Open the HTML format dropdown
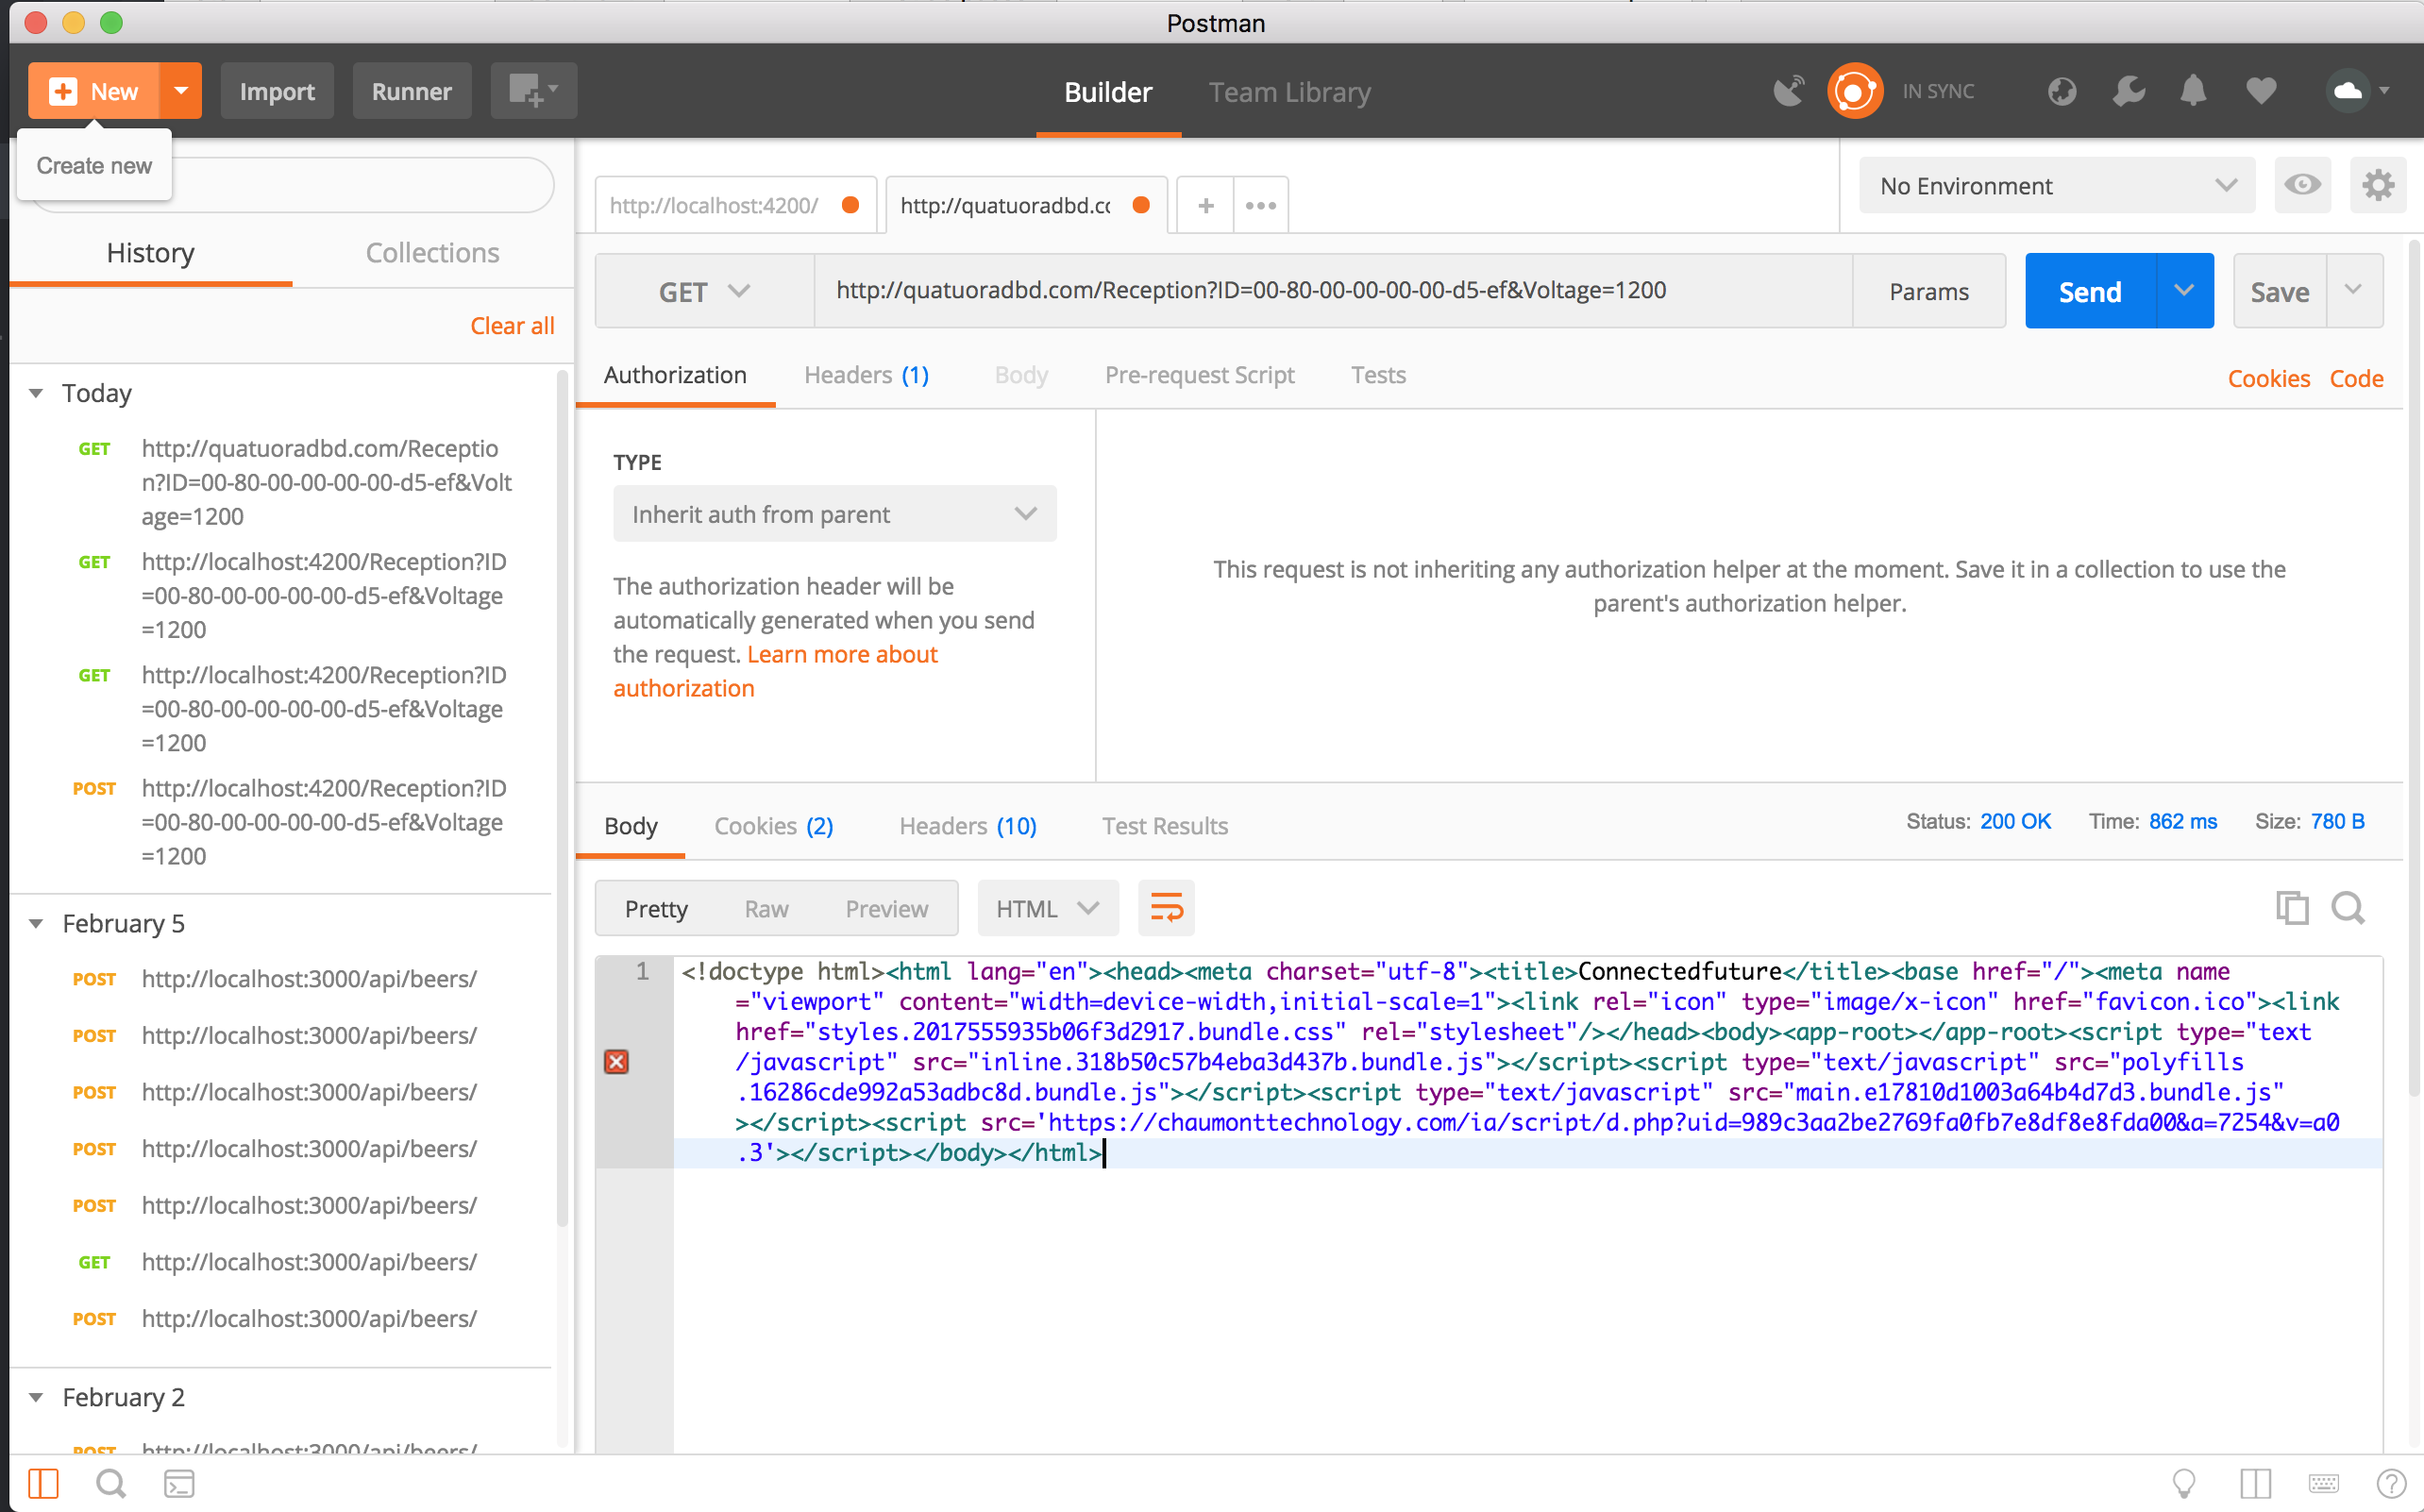This screenshot has height=1512, width=2424. tap(1047, 908)
